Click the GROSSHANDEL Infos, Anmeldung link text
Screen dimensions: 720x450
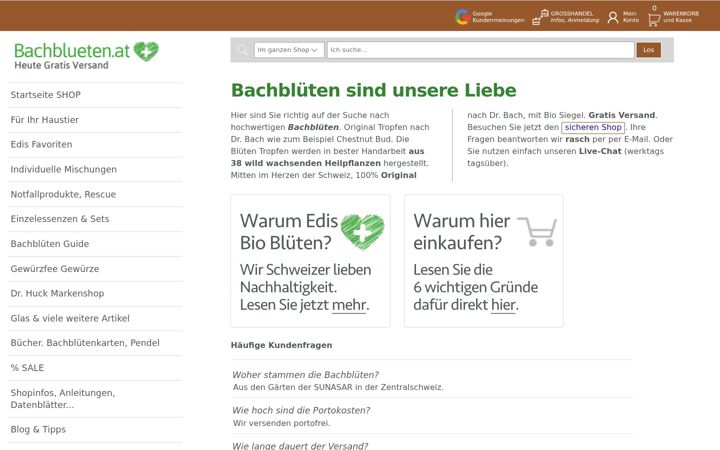click(x=574, y=17)
